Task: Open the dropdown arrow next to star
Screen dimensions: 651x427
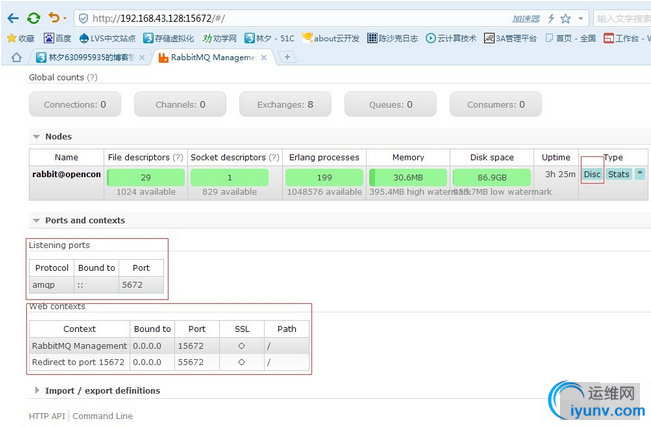Action: pyautogui.click(x=580, y=19)
